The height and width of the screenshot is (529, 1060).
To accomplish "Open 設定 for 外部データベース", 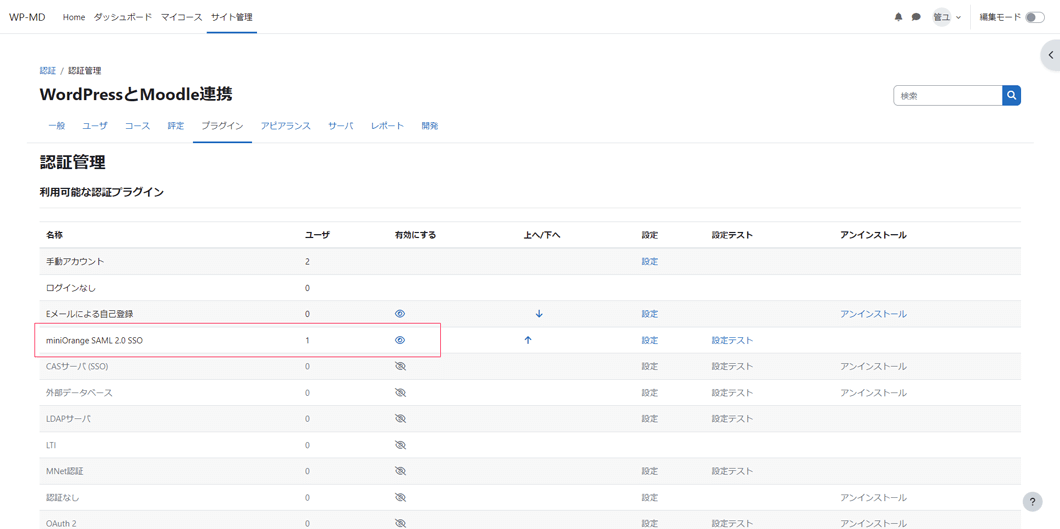I will [x=650, y=393].
